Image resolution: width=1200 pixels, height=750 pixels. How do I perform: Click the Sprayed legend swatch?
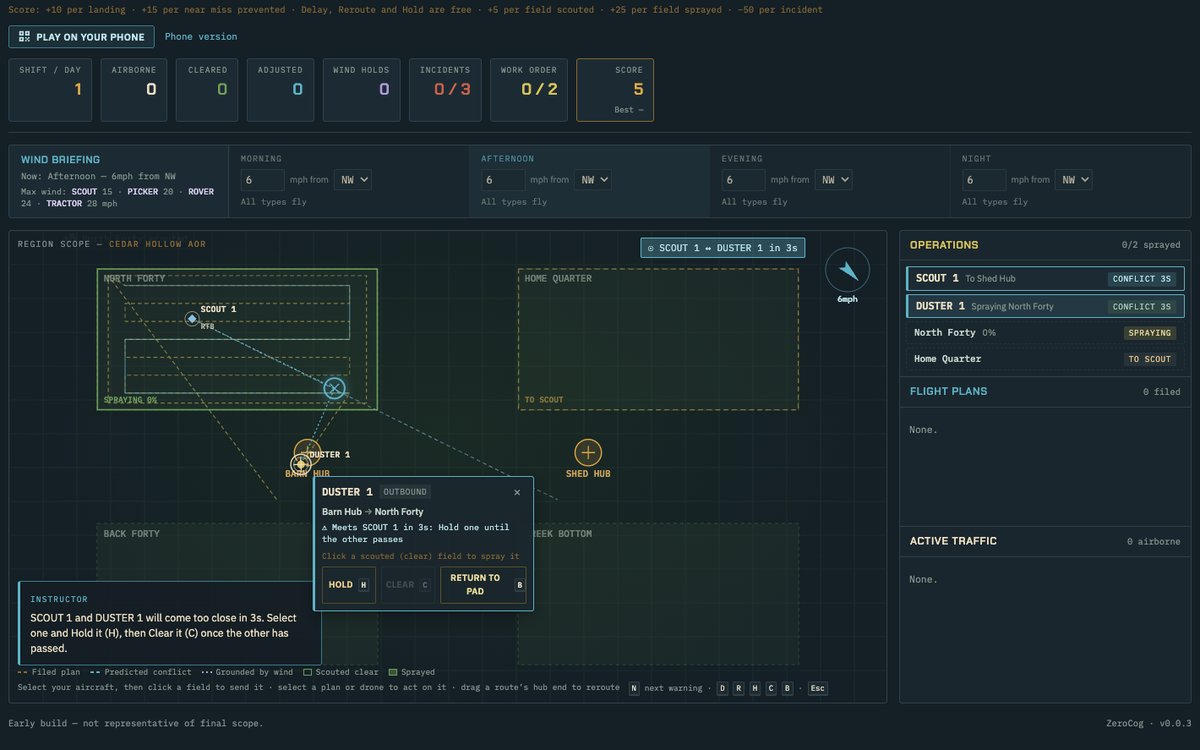(392, 672)
